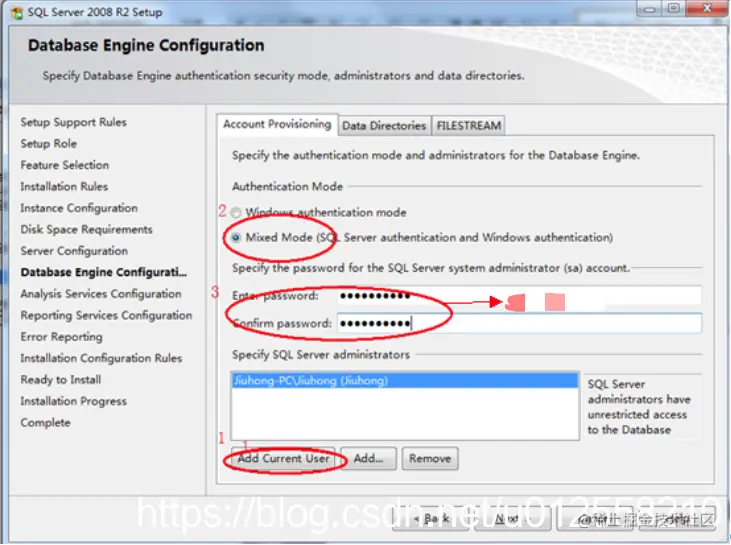The width and height of the screenshot is (731, 545).
Task: Click the SQL Server Setup title icon
Action: pos(17,13)
